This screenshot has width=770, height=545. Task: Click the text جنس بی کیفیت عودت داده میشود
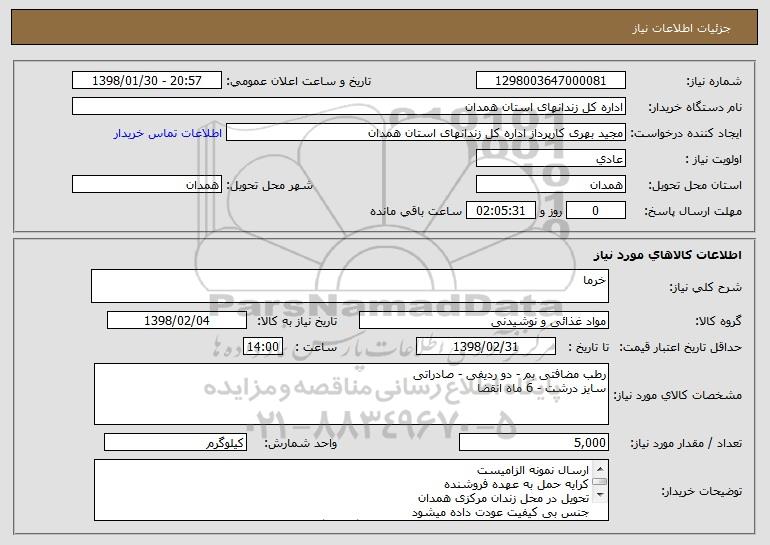point(500,512)
